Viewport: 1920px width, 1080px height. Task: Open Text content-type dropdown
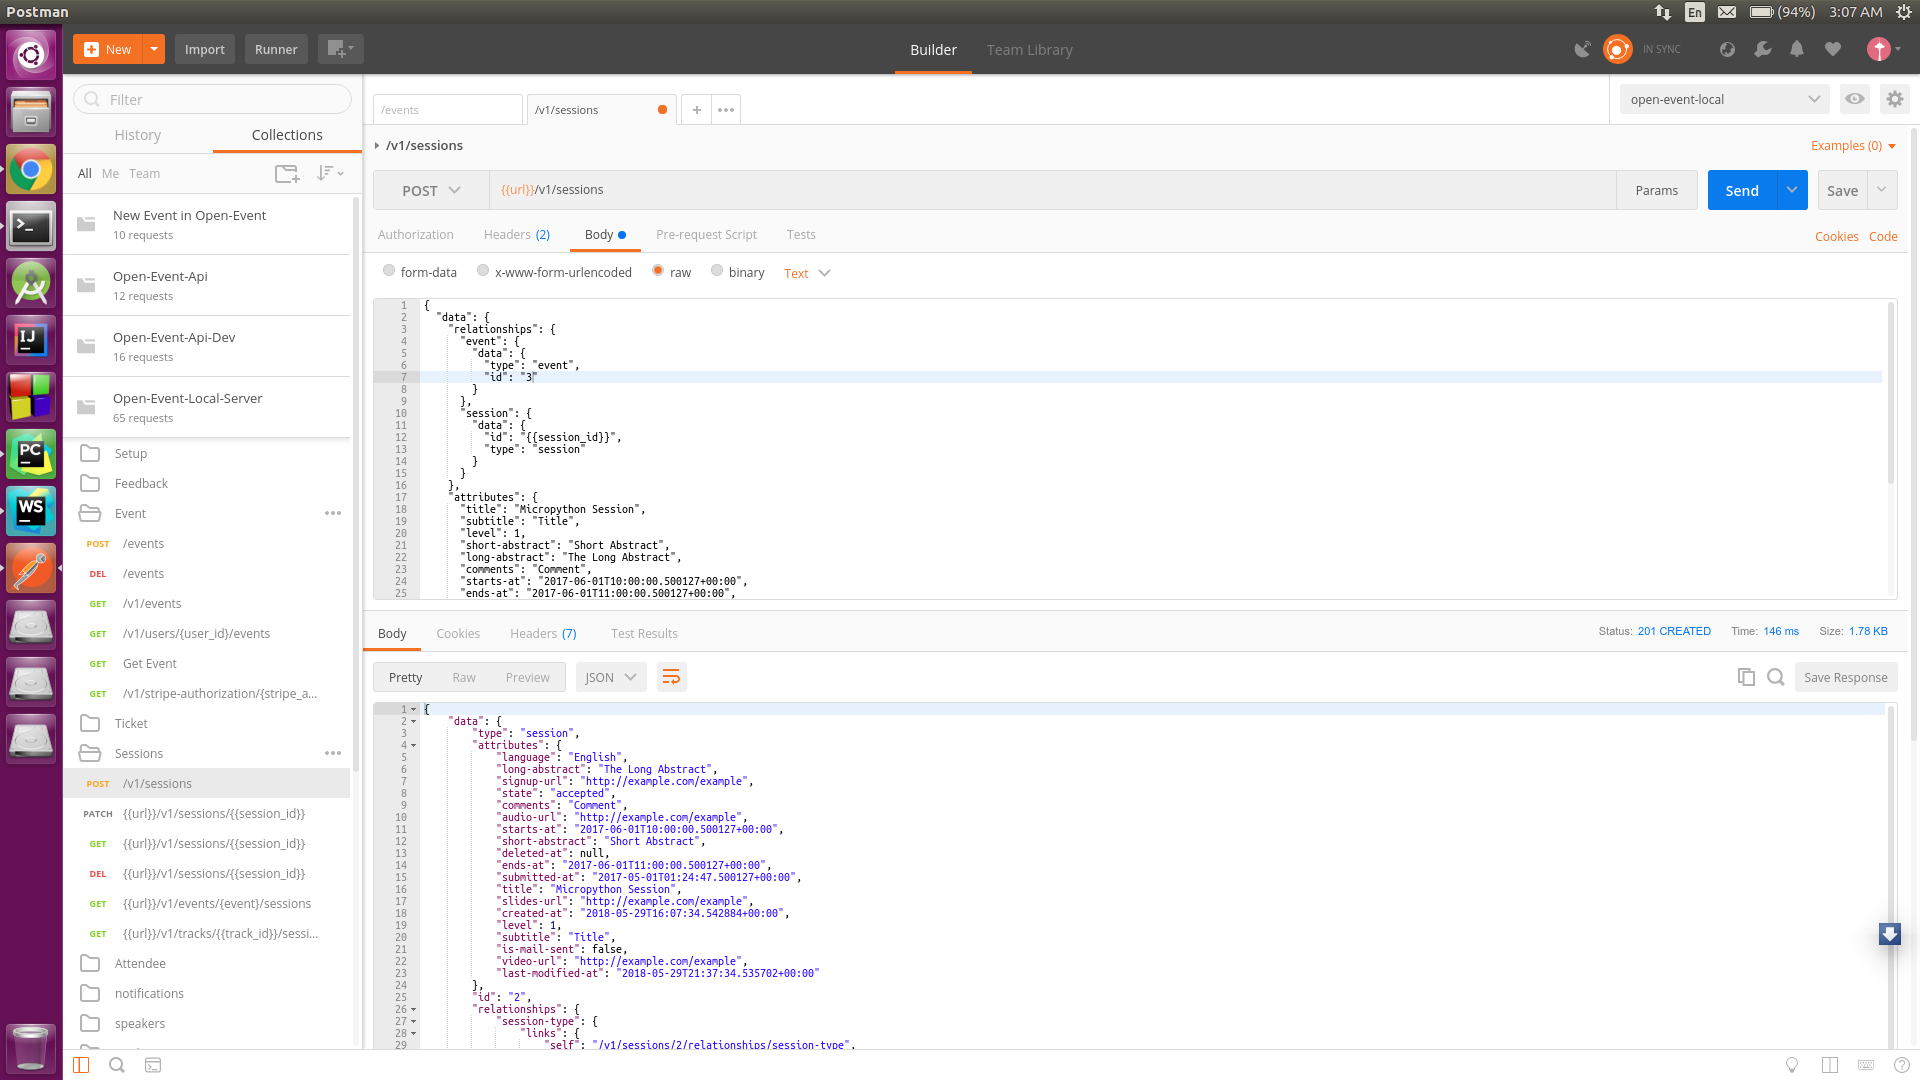808,273
